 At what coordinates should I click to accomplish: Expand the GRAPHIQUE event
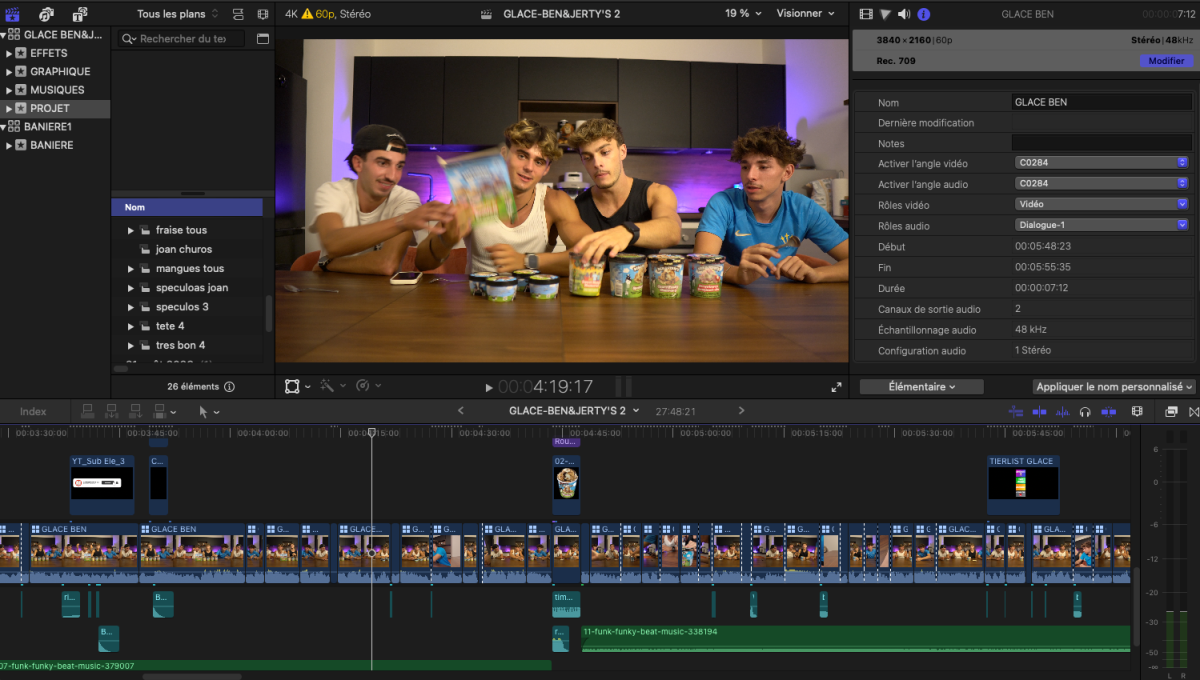pos(9,71)
